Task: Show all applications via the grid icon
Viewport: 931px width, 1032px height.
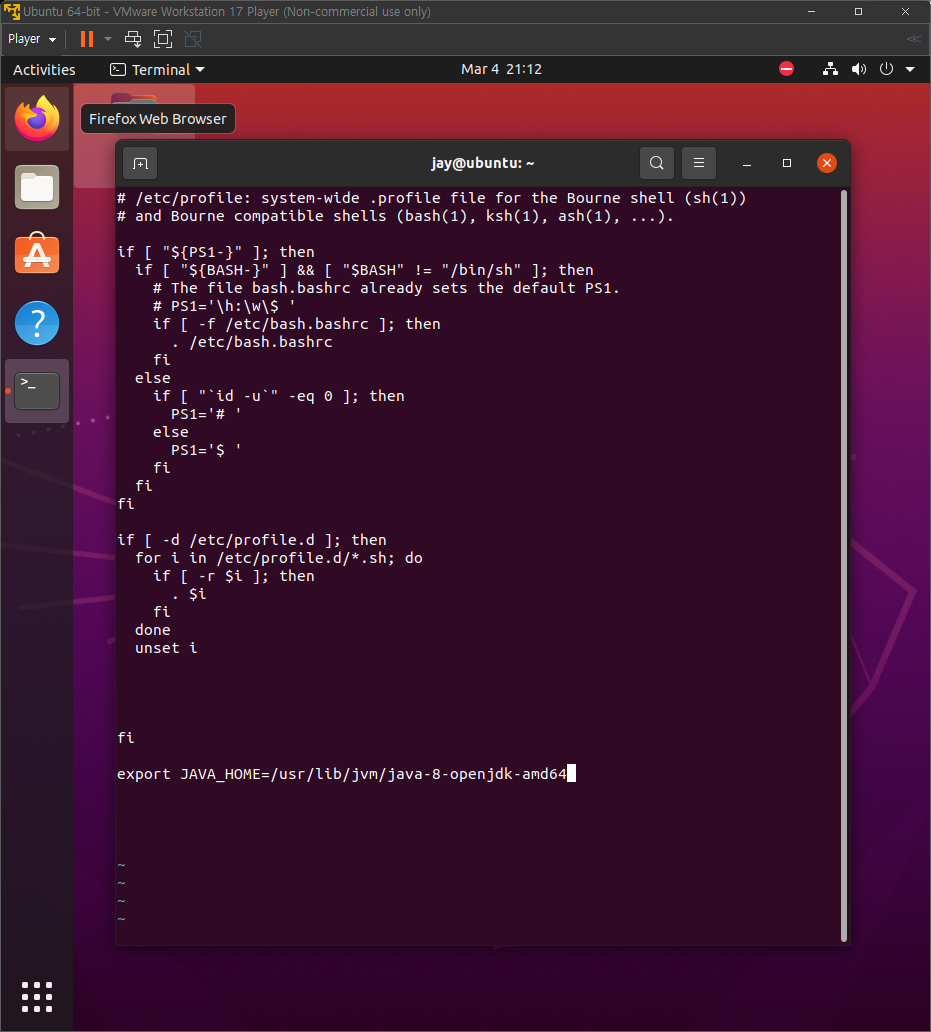Action: click(x=36, y=996)
